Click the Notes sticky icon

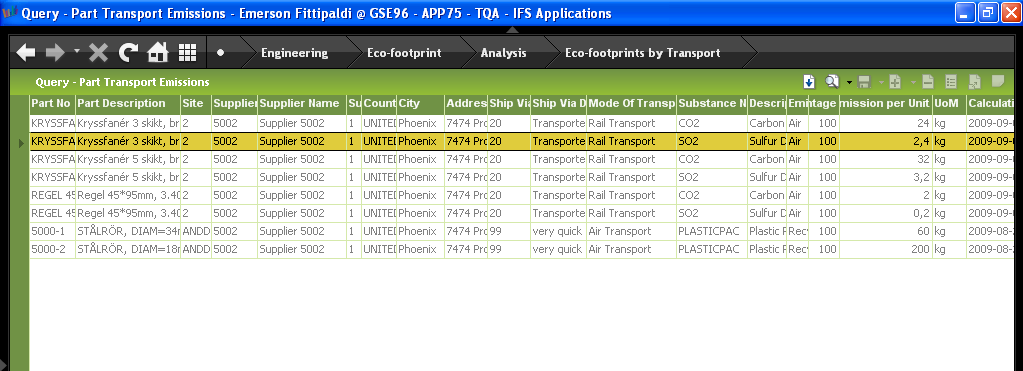(997, 82)
